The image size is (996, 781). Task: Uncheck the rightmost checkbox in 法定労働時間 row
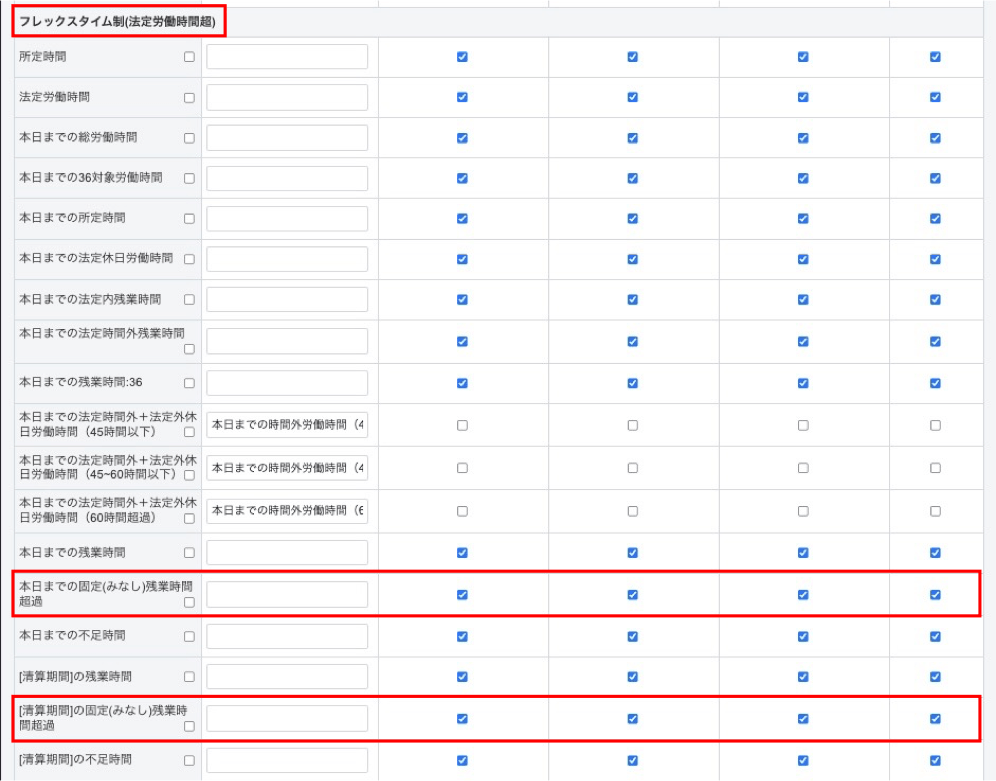(x=935, y=97)
